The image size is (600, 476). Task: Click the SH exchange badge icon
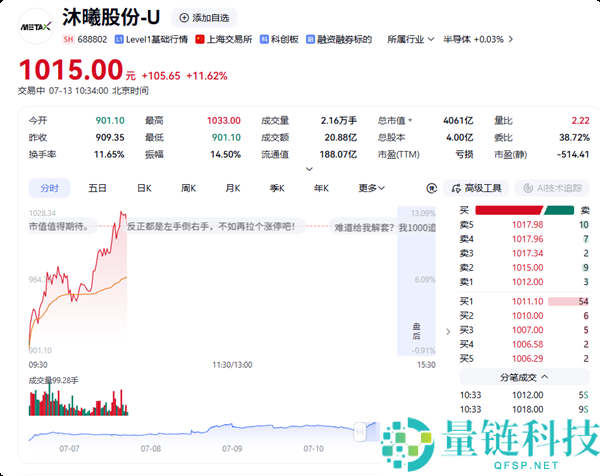[x=68, y=39]
